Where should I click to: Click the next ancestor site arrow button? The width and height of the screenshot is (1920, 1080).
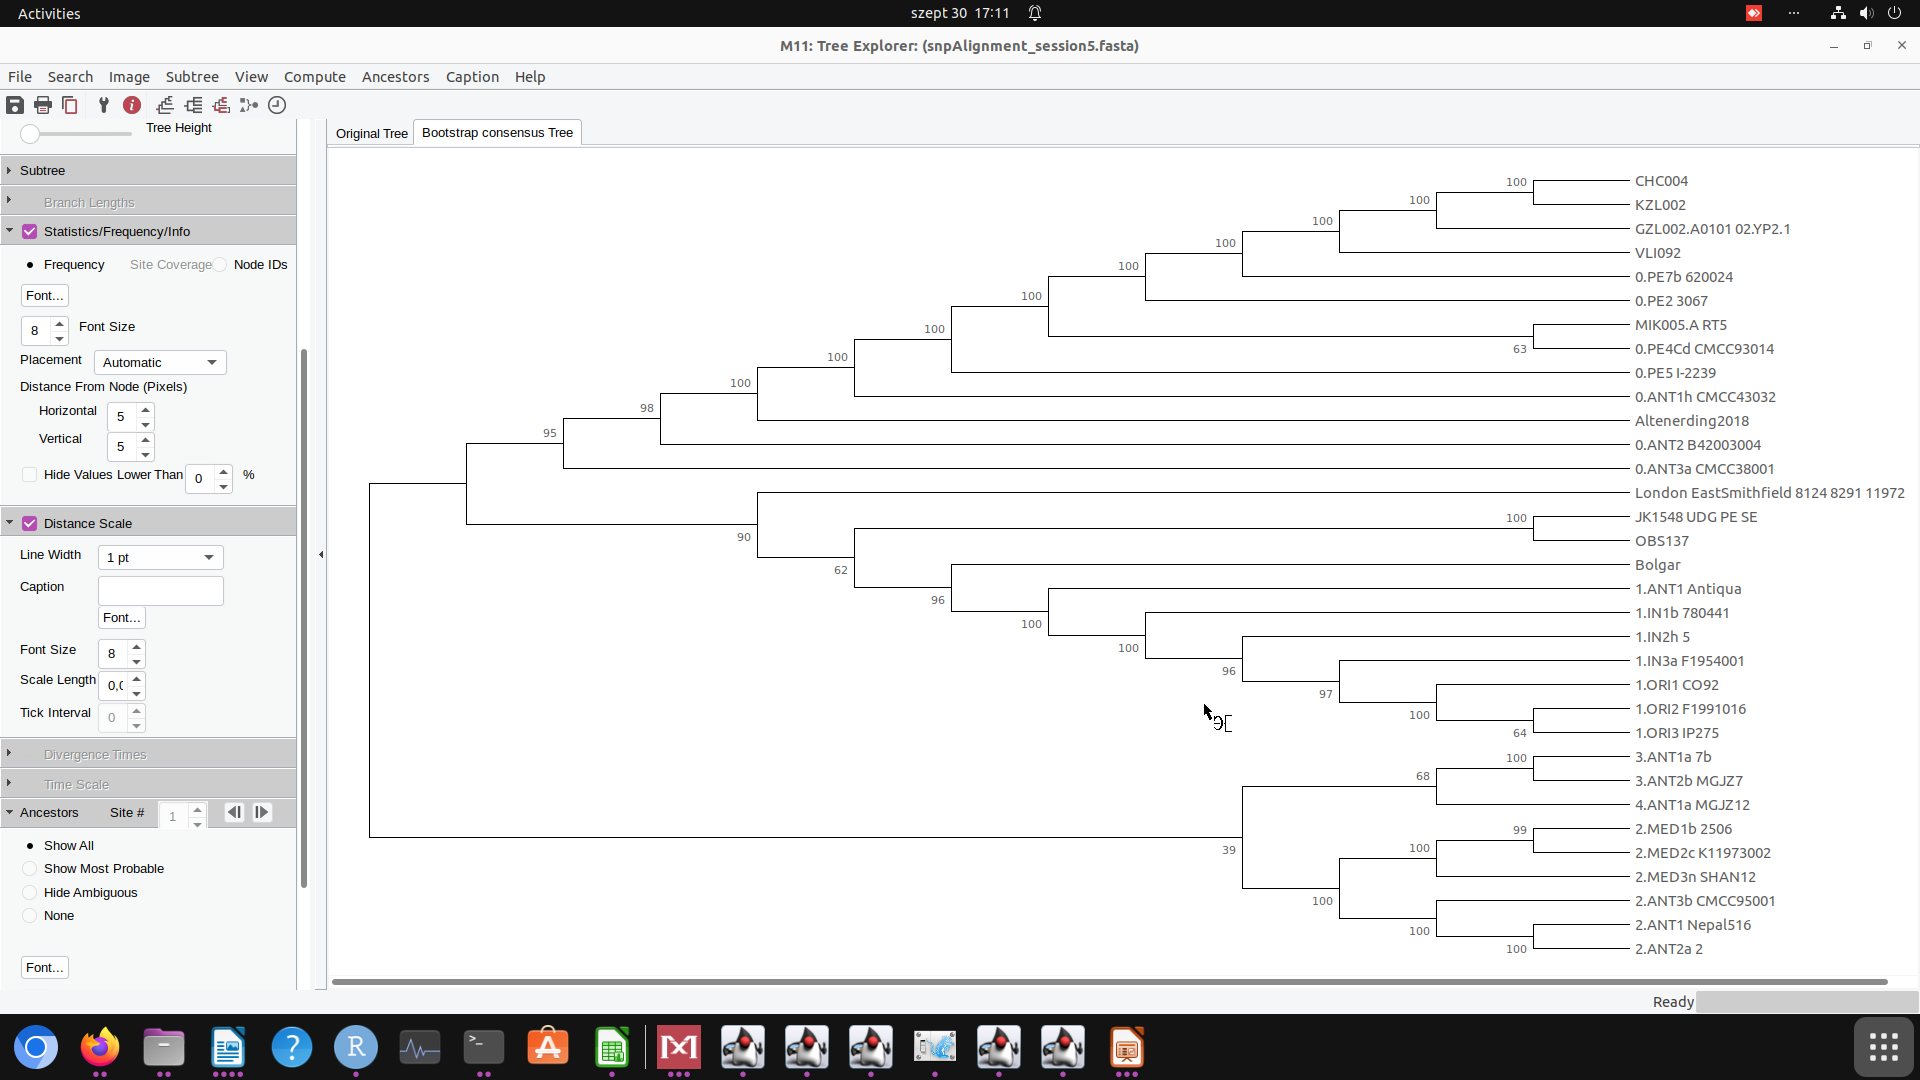click(x=262, y=813)
